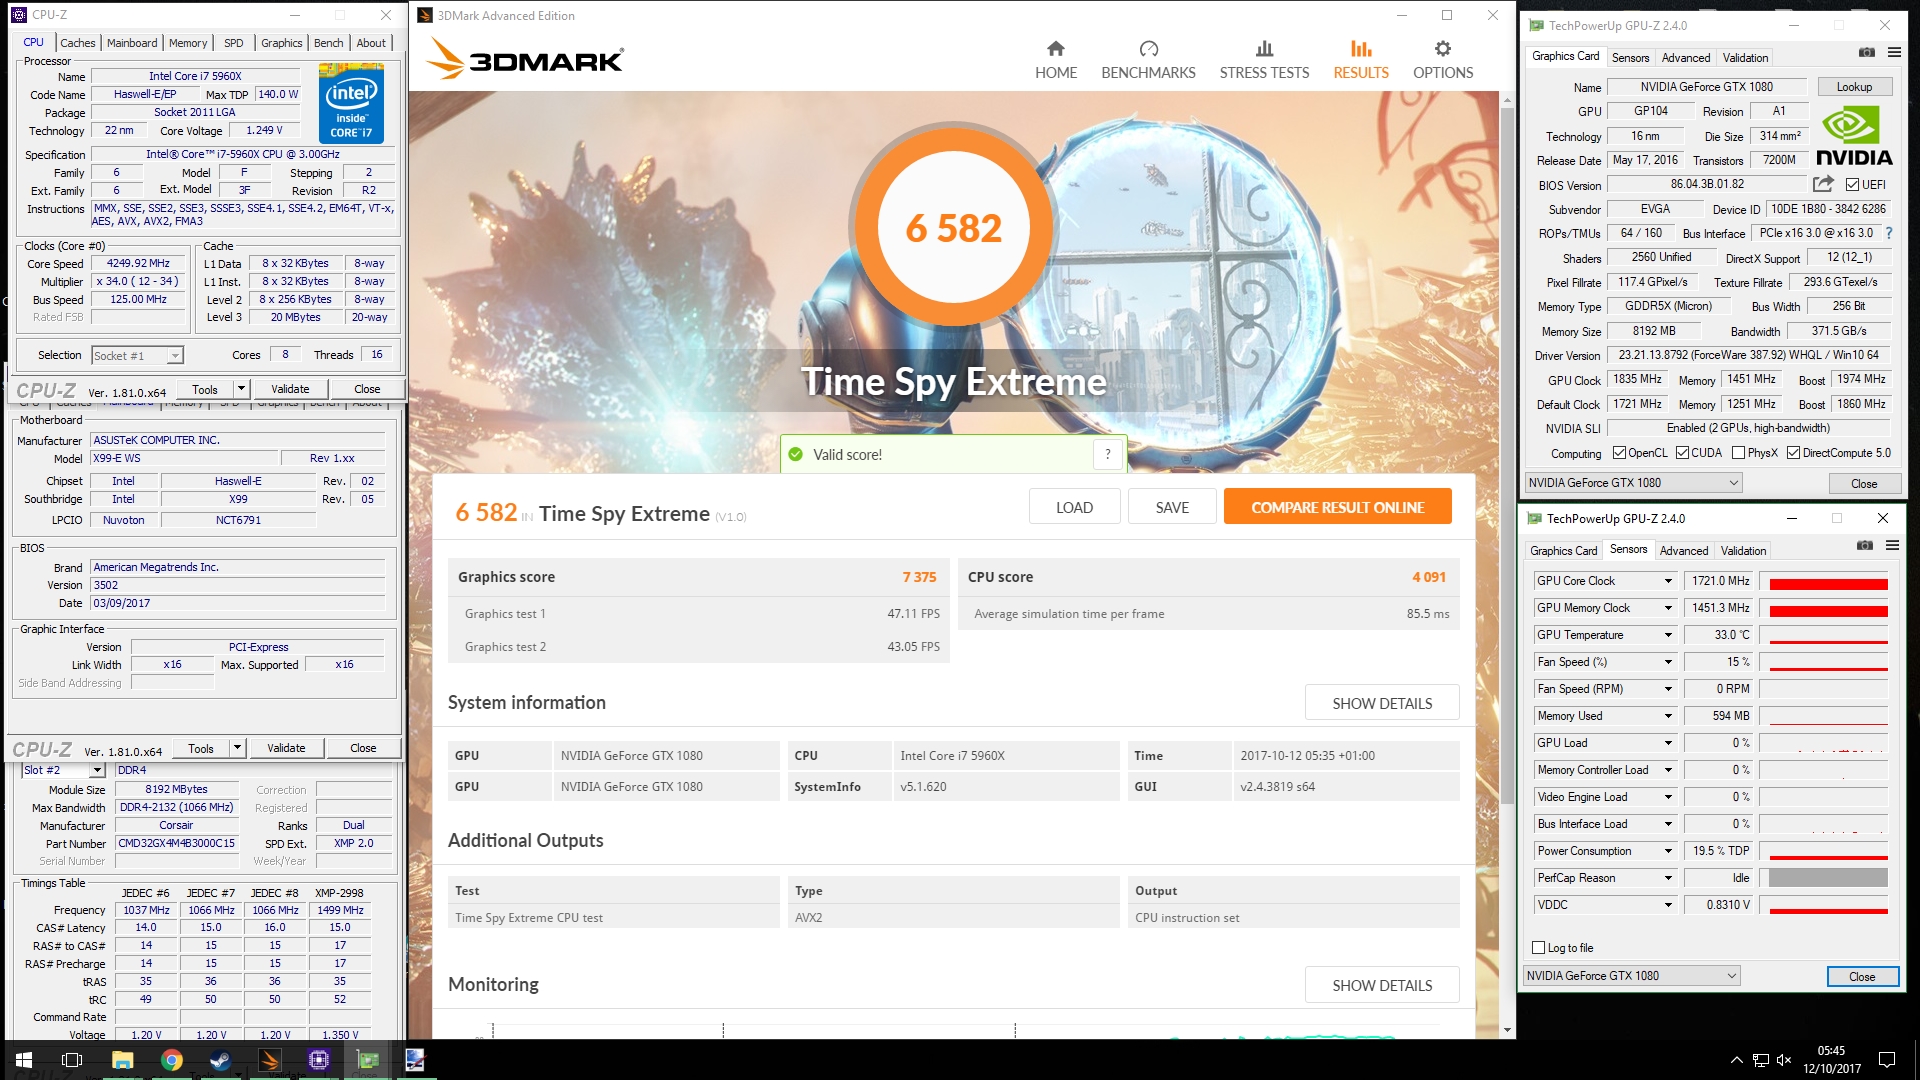Screen dimensions: 1920x1080
Task: Open the Tools dropdown arrow in top CPU-Z window
Action: [241, 389]
